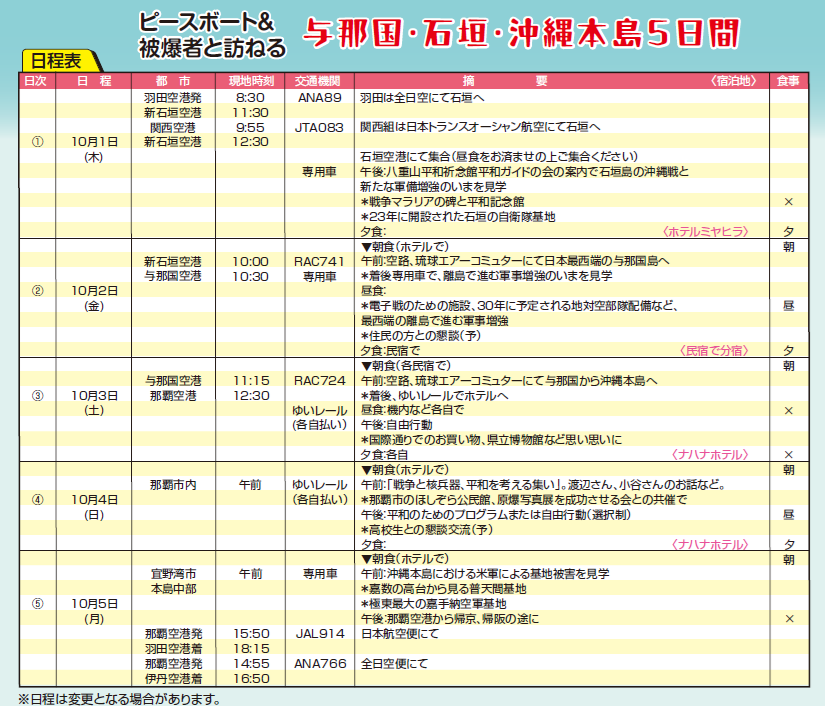The height and width of the screenshot is (706, 825).
Task: Open the 民宿で分宿 accommodation note
Action: pos(714,351)
